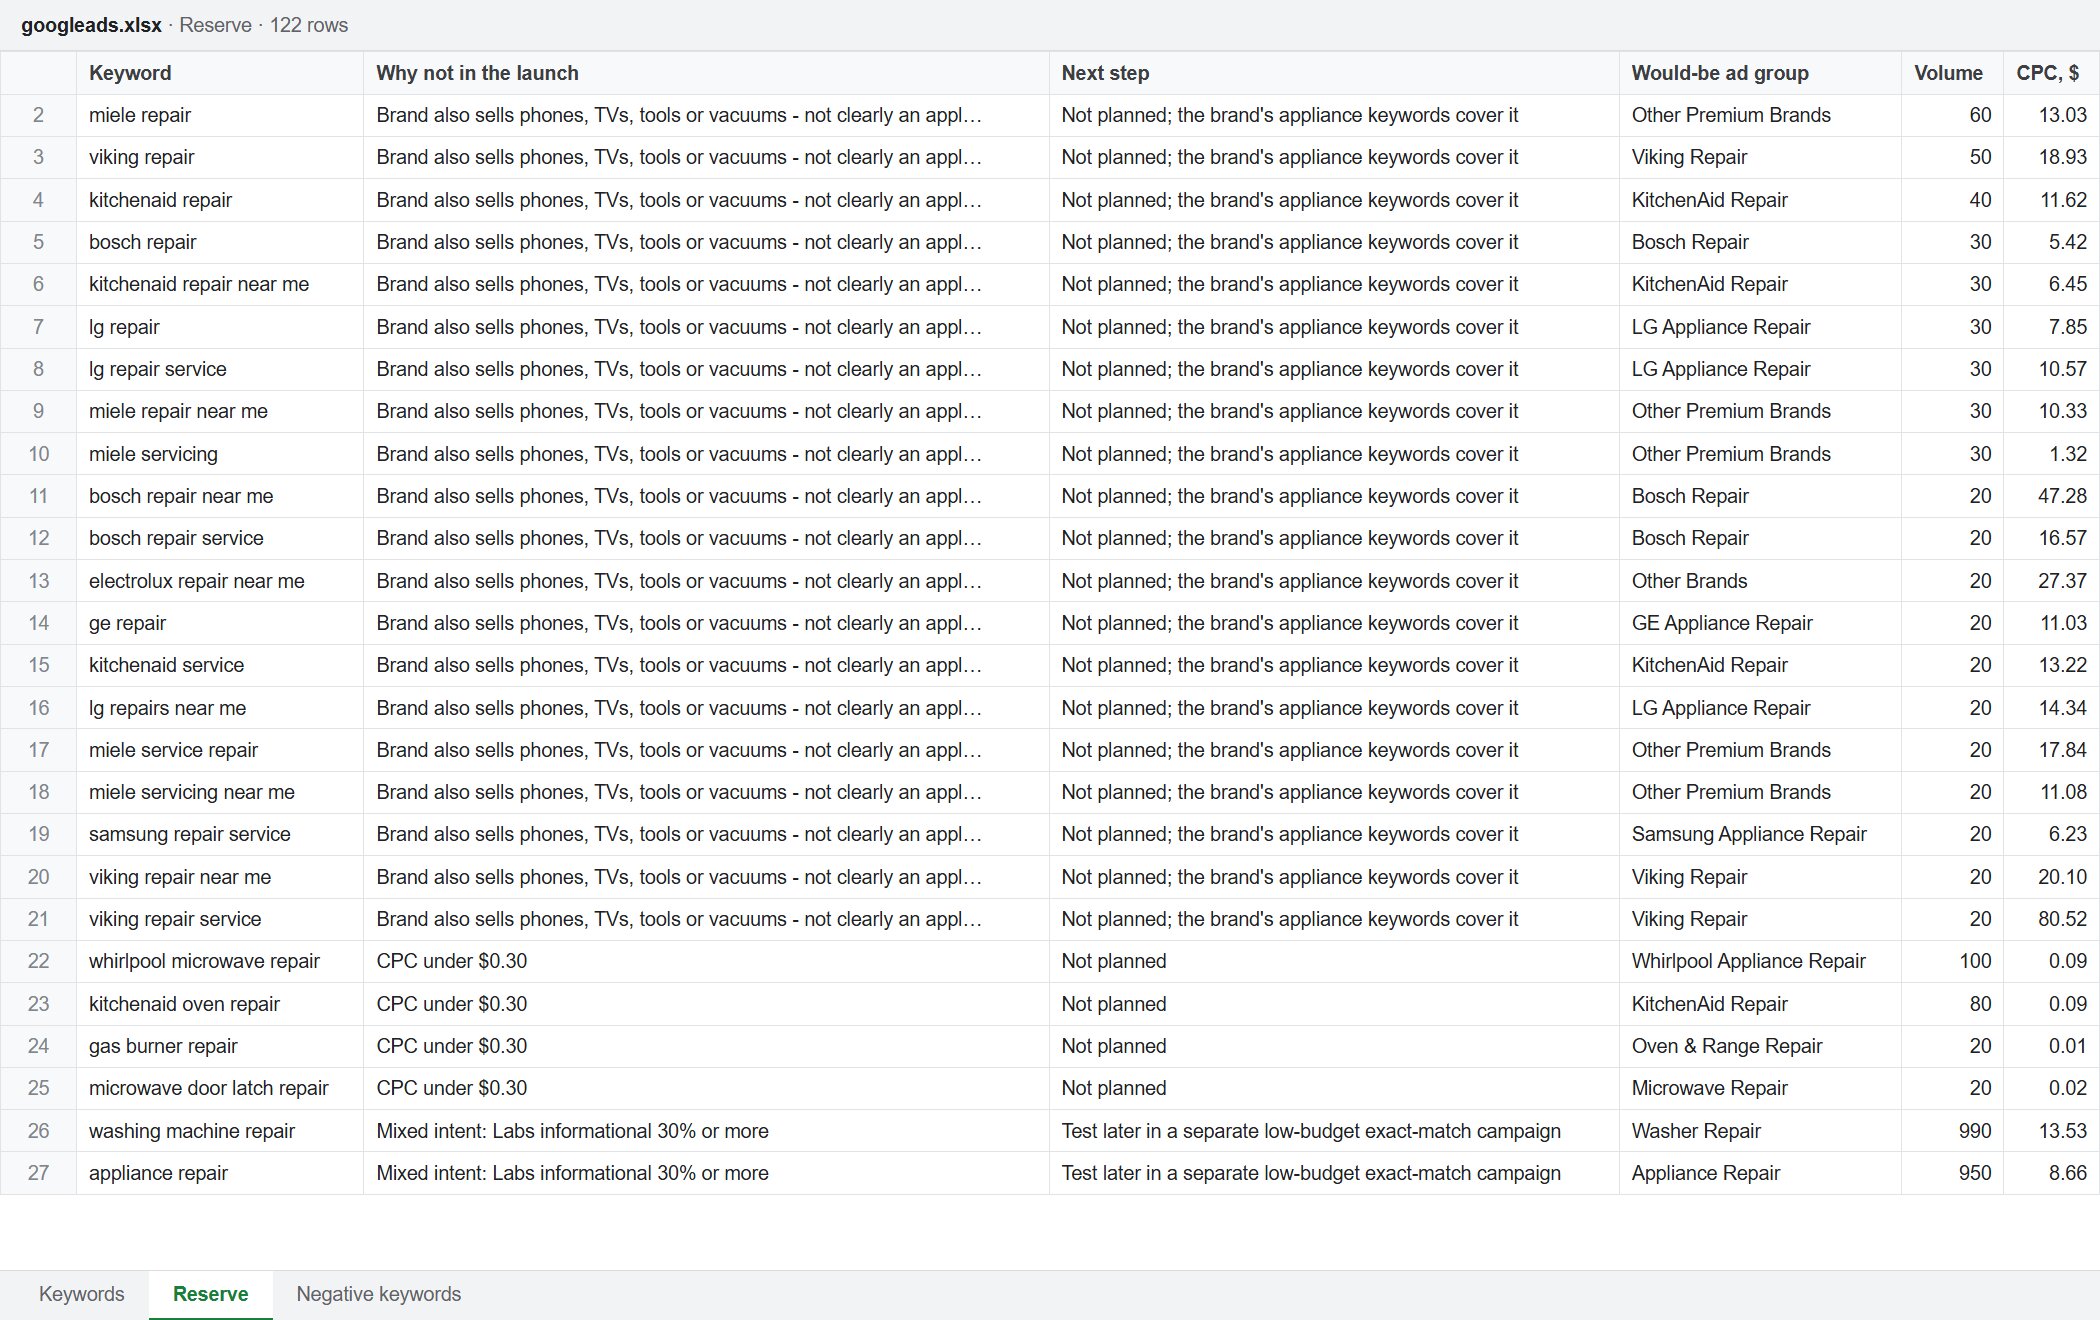Select the 'appliance repair' keyword cell
The image size is (2100, 1320).
click(220, 1173)
